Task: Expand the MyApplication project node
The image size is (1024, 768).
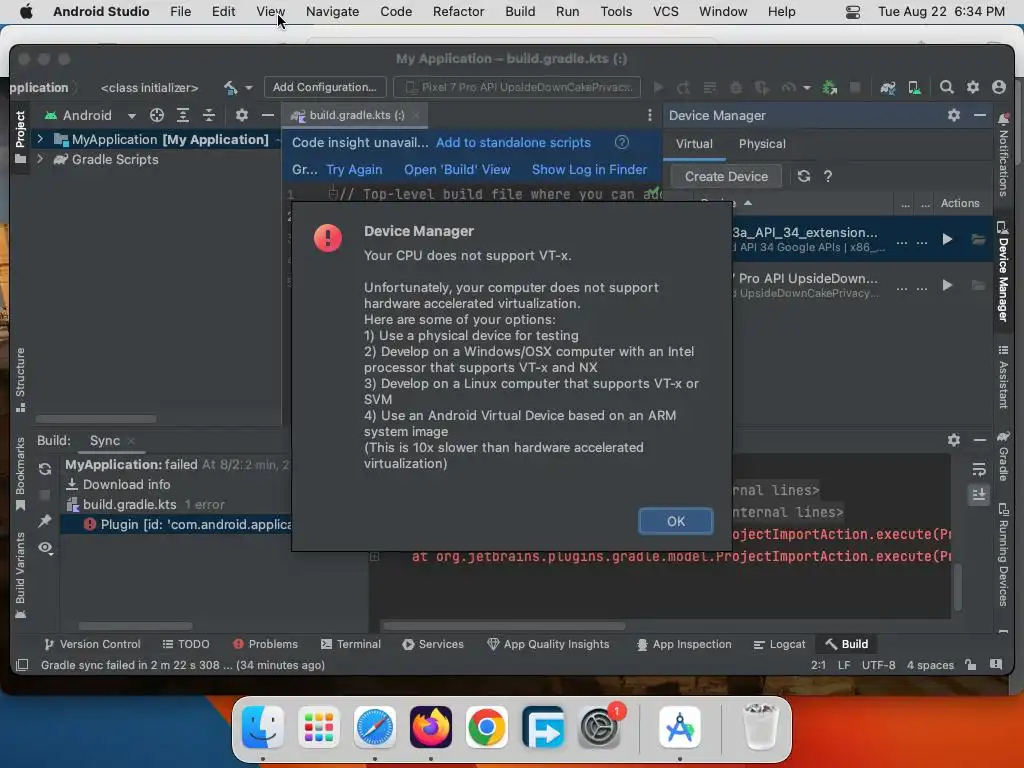Action: tap(40, 139)
